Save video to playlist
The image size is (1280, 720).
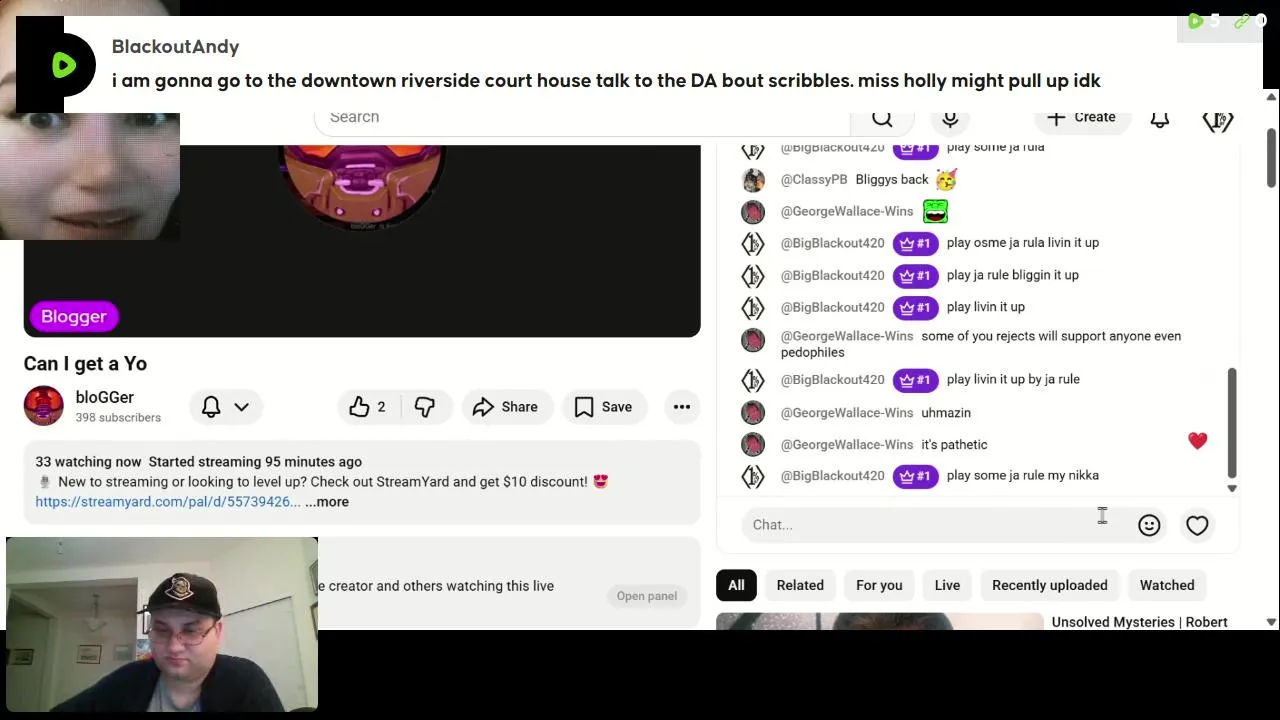[x=603, y=407]
